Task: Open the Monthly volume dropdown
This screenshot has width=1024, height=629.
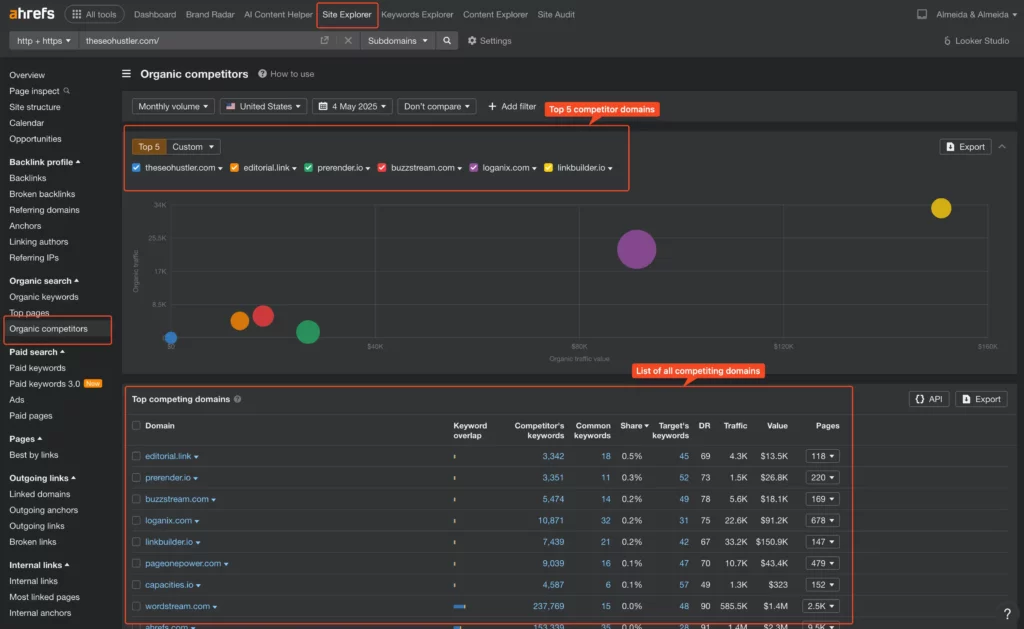Action: click(174, 106)
